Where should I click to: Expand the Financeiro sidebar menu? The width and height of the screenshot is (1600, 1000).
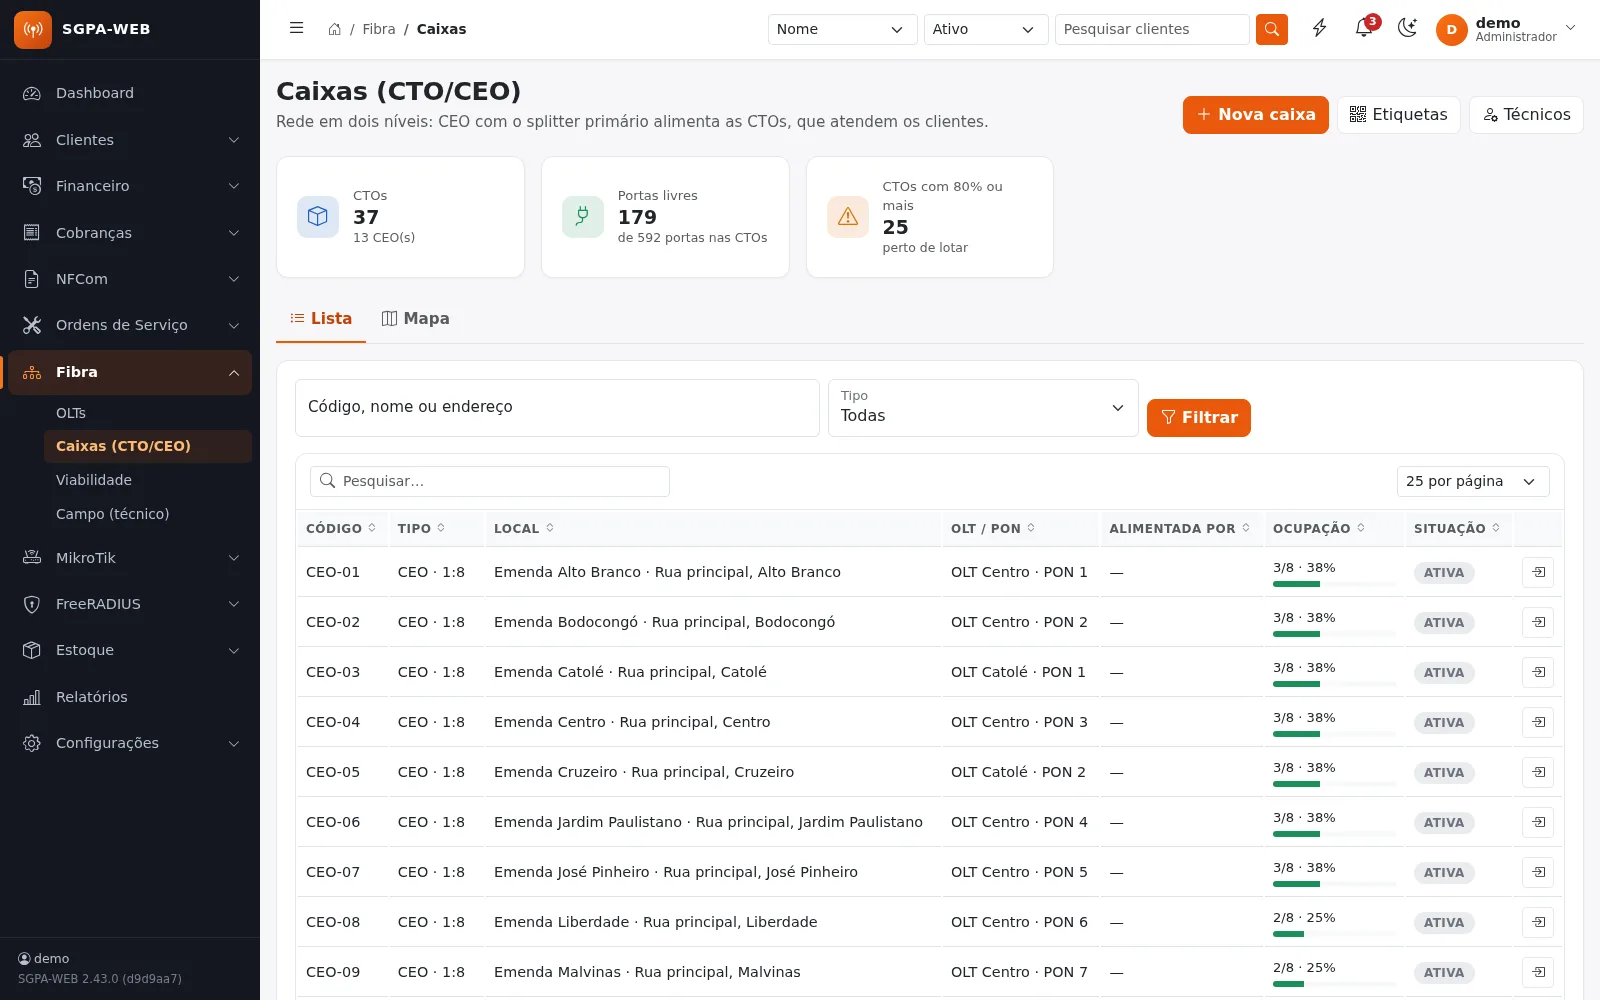pyautogui.click(x=130, y=186)
